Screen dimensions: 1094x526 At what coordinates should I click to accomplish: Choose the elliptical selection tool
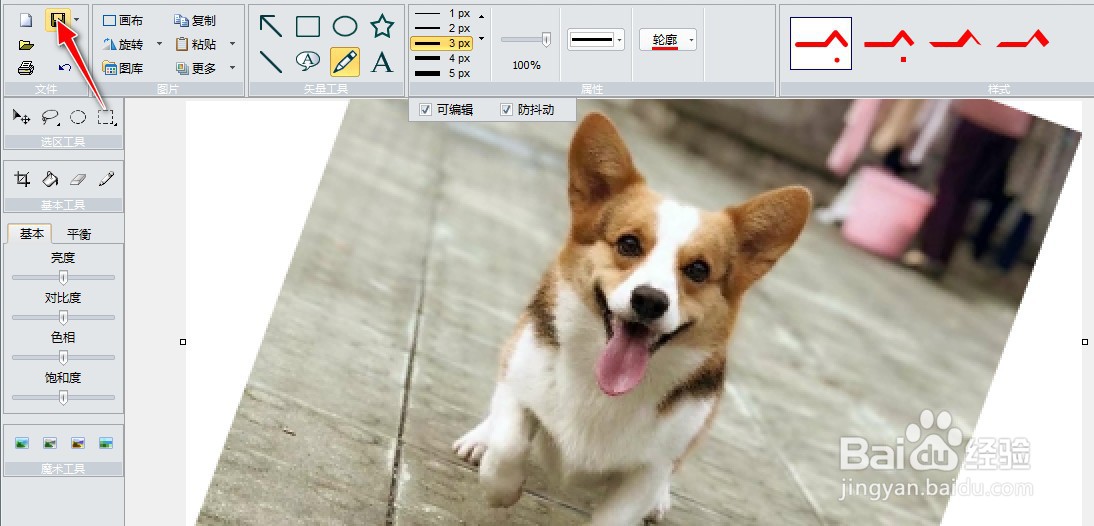[78, 117]
